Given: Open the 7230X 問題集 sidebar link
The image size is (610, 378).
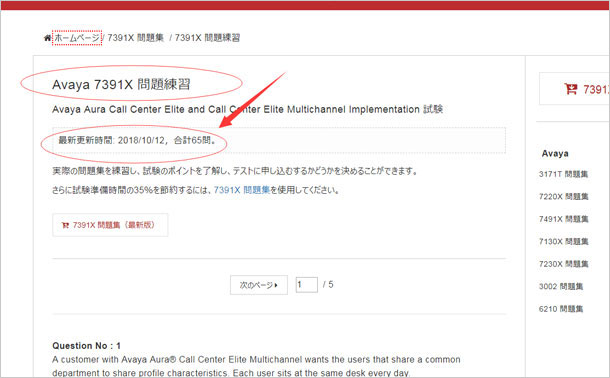Looking at the screenshot, I should [x=563, y=264].
